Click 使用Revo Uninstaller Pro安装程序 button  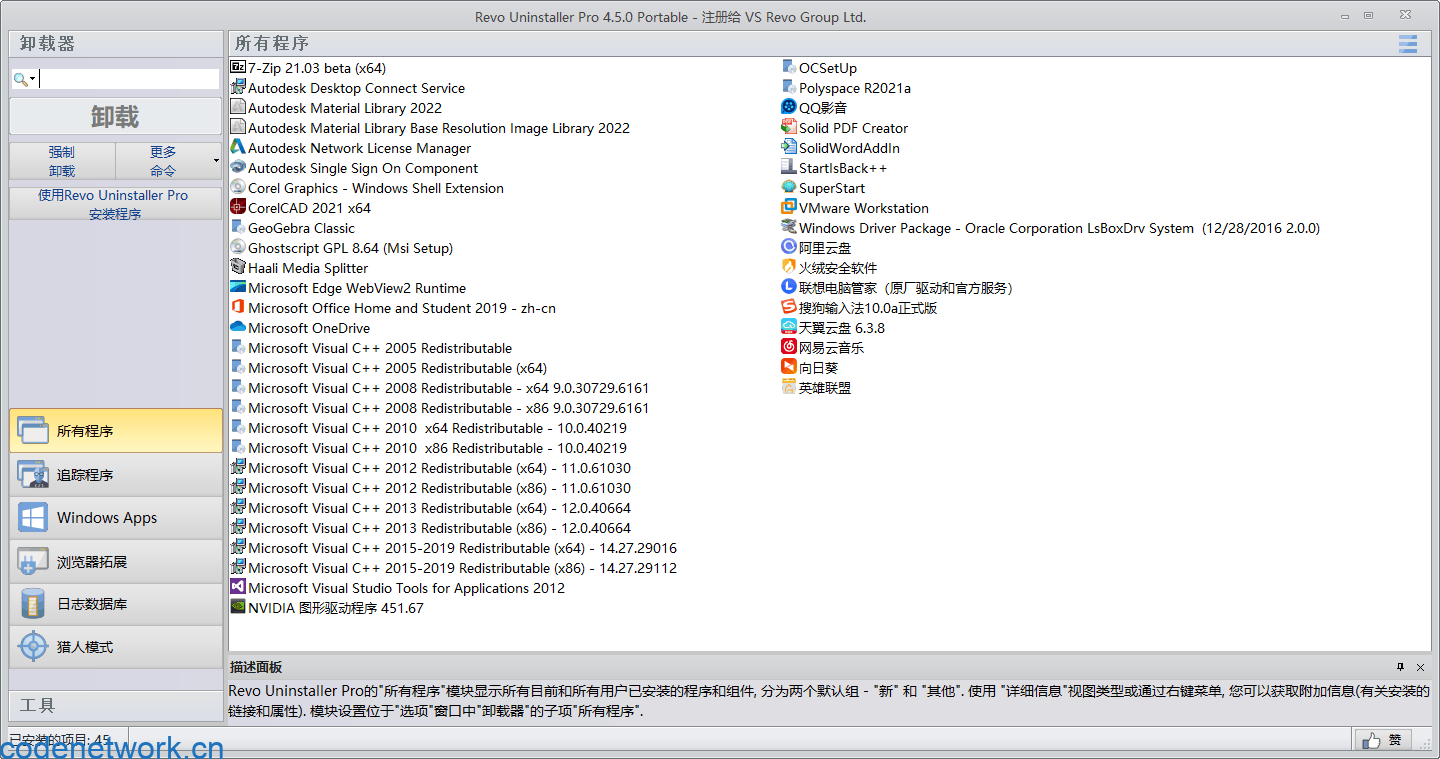tap(115, 204)
